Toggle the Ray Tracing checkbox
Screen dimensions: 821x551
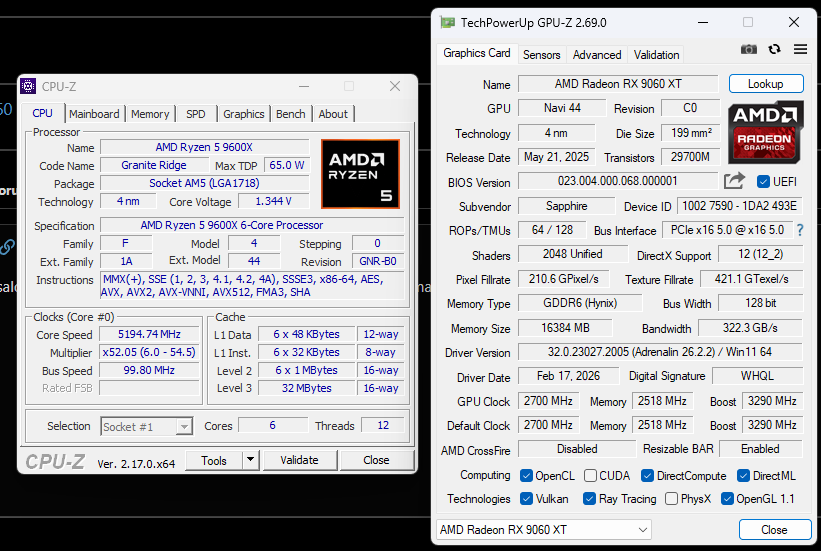(589, 499)
